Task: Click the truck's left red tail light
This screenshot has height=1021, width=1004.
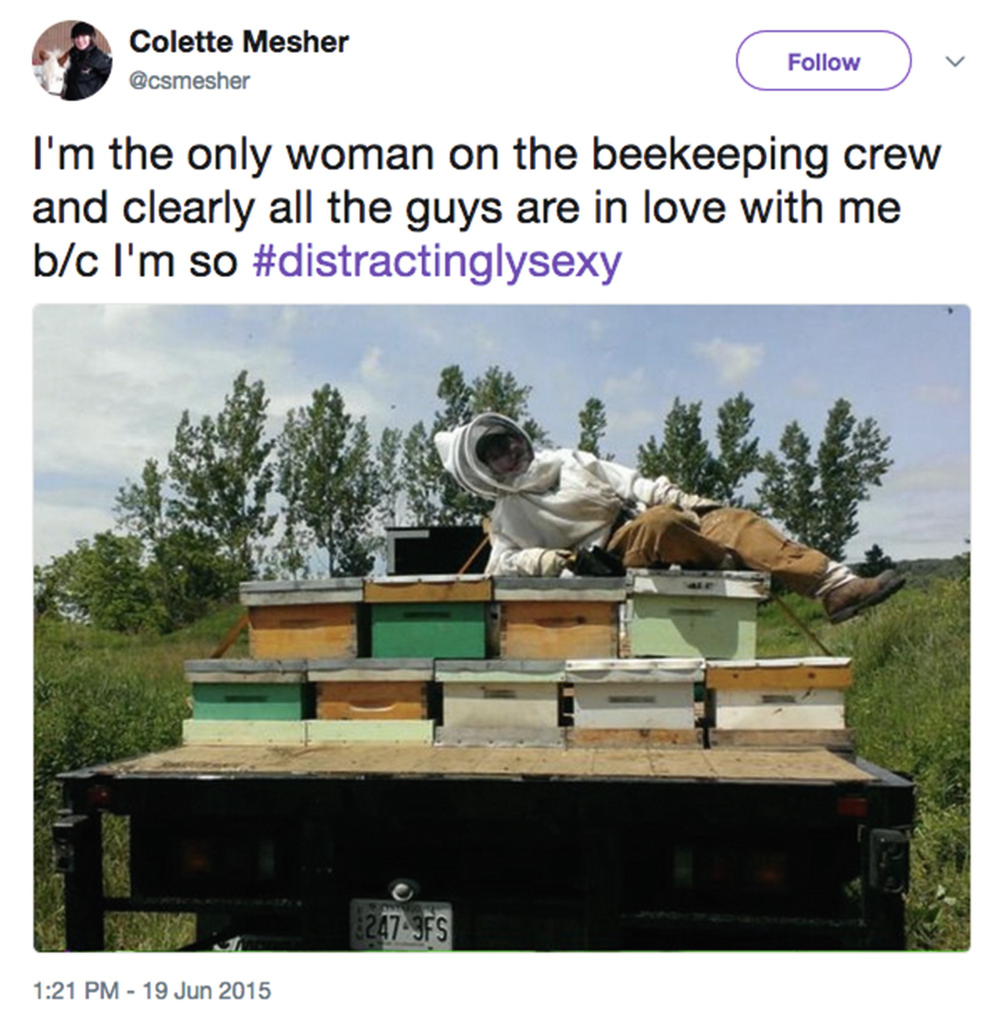Action: [99, 795]
